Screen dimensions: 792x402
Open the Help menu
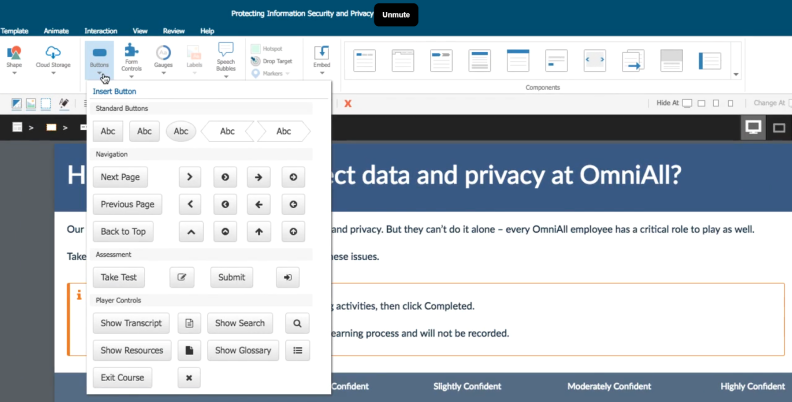[207, 31]
